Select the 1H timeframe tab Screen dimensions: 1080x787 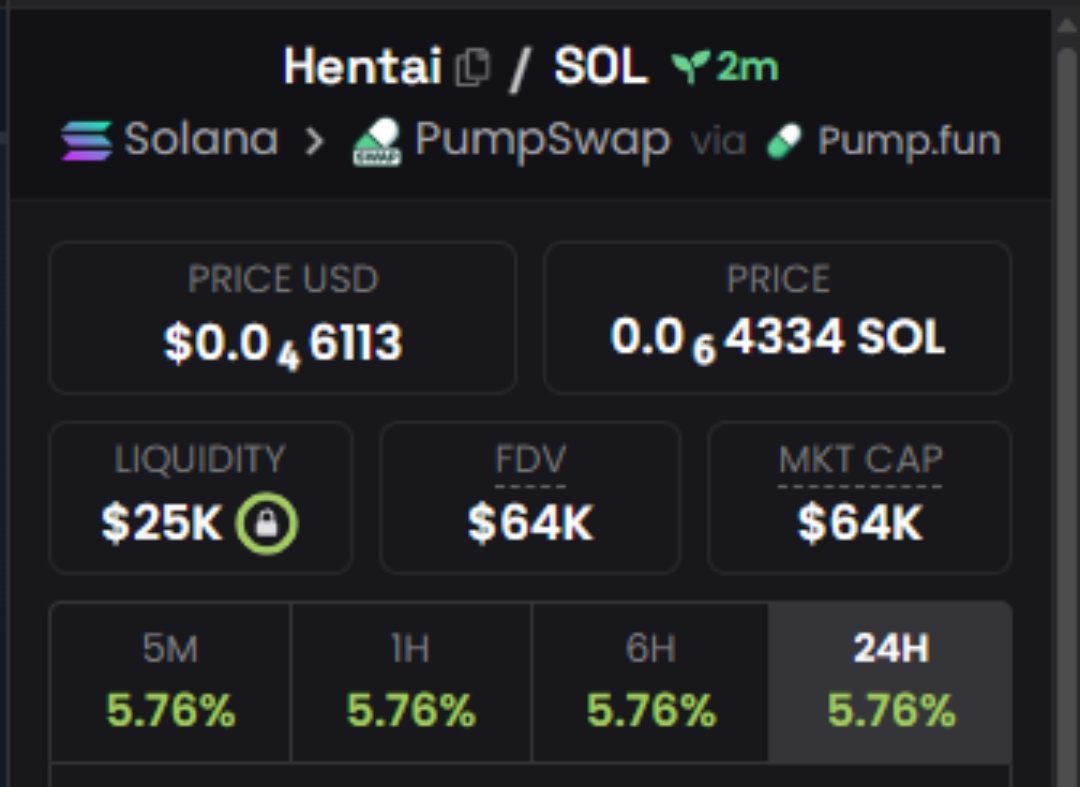[411, 682]
